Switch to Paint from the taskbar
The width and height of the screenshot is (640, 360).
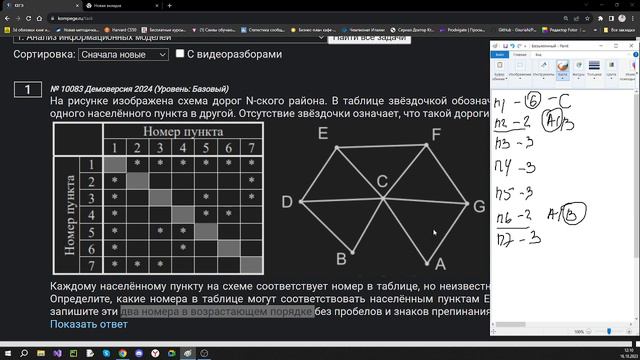[188, 353]
